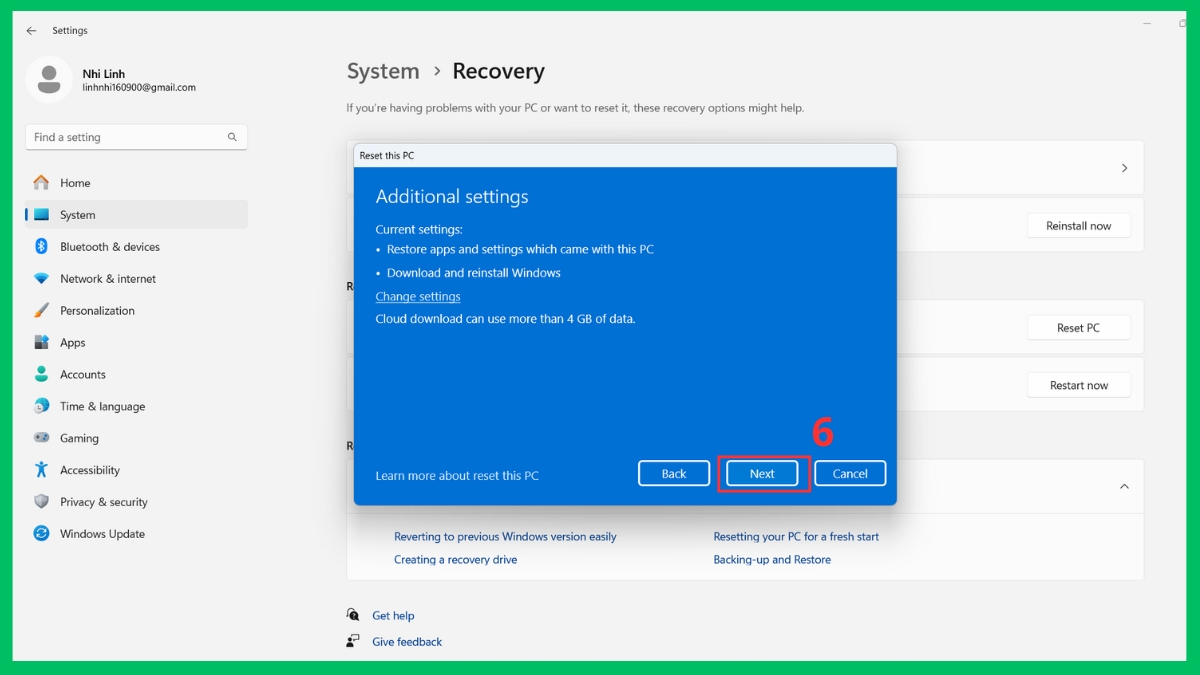
Task: Click the Find a setting search box
Action: click(136, 137)
